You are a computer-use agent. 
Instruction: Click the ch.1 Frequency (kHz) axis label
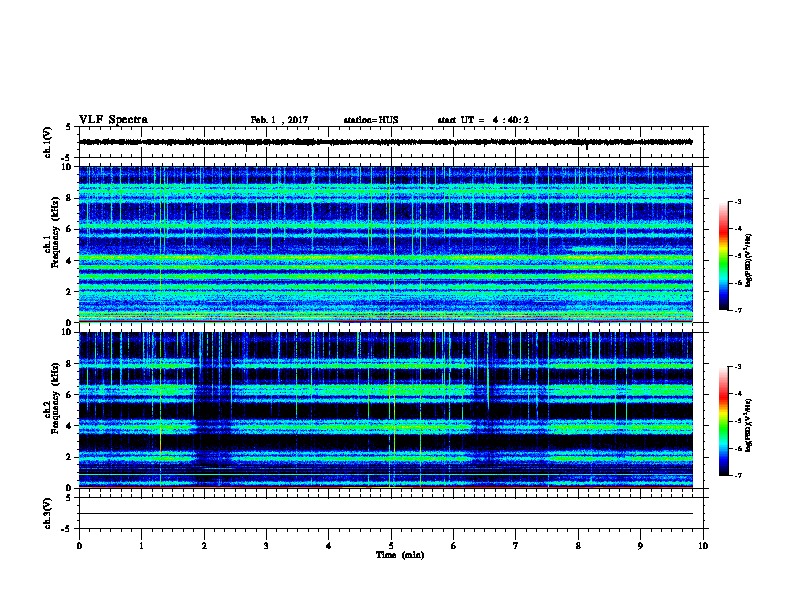52,232
